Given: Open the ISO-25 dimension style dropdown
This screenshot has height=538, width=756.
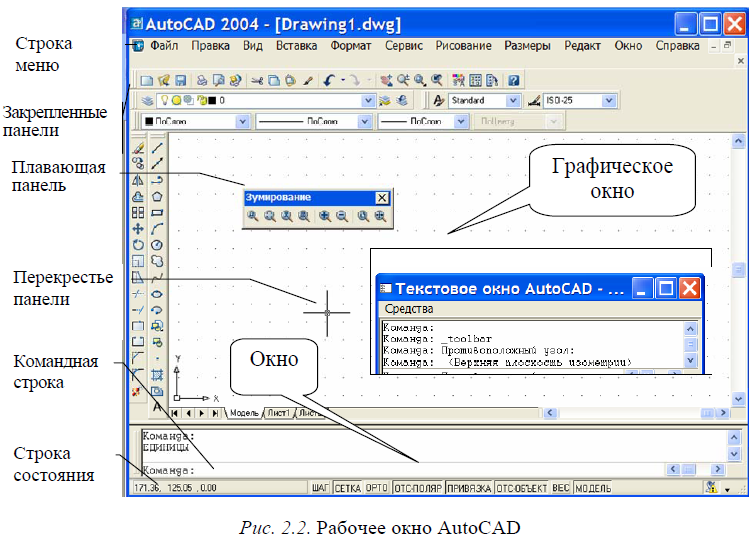Looking at the screenshot, I should click(609, 101).
